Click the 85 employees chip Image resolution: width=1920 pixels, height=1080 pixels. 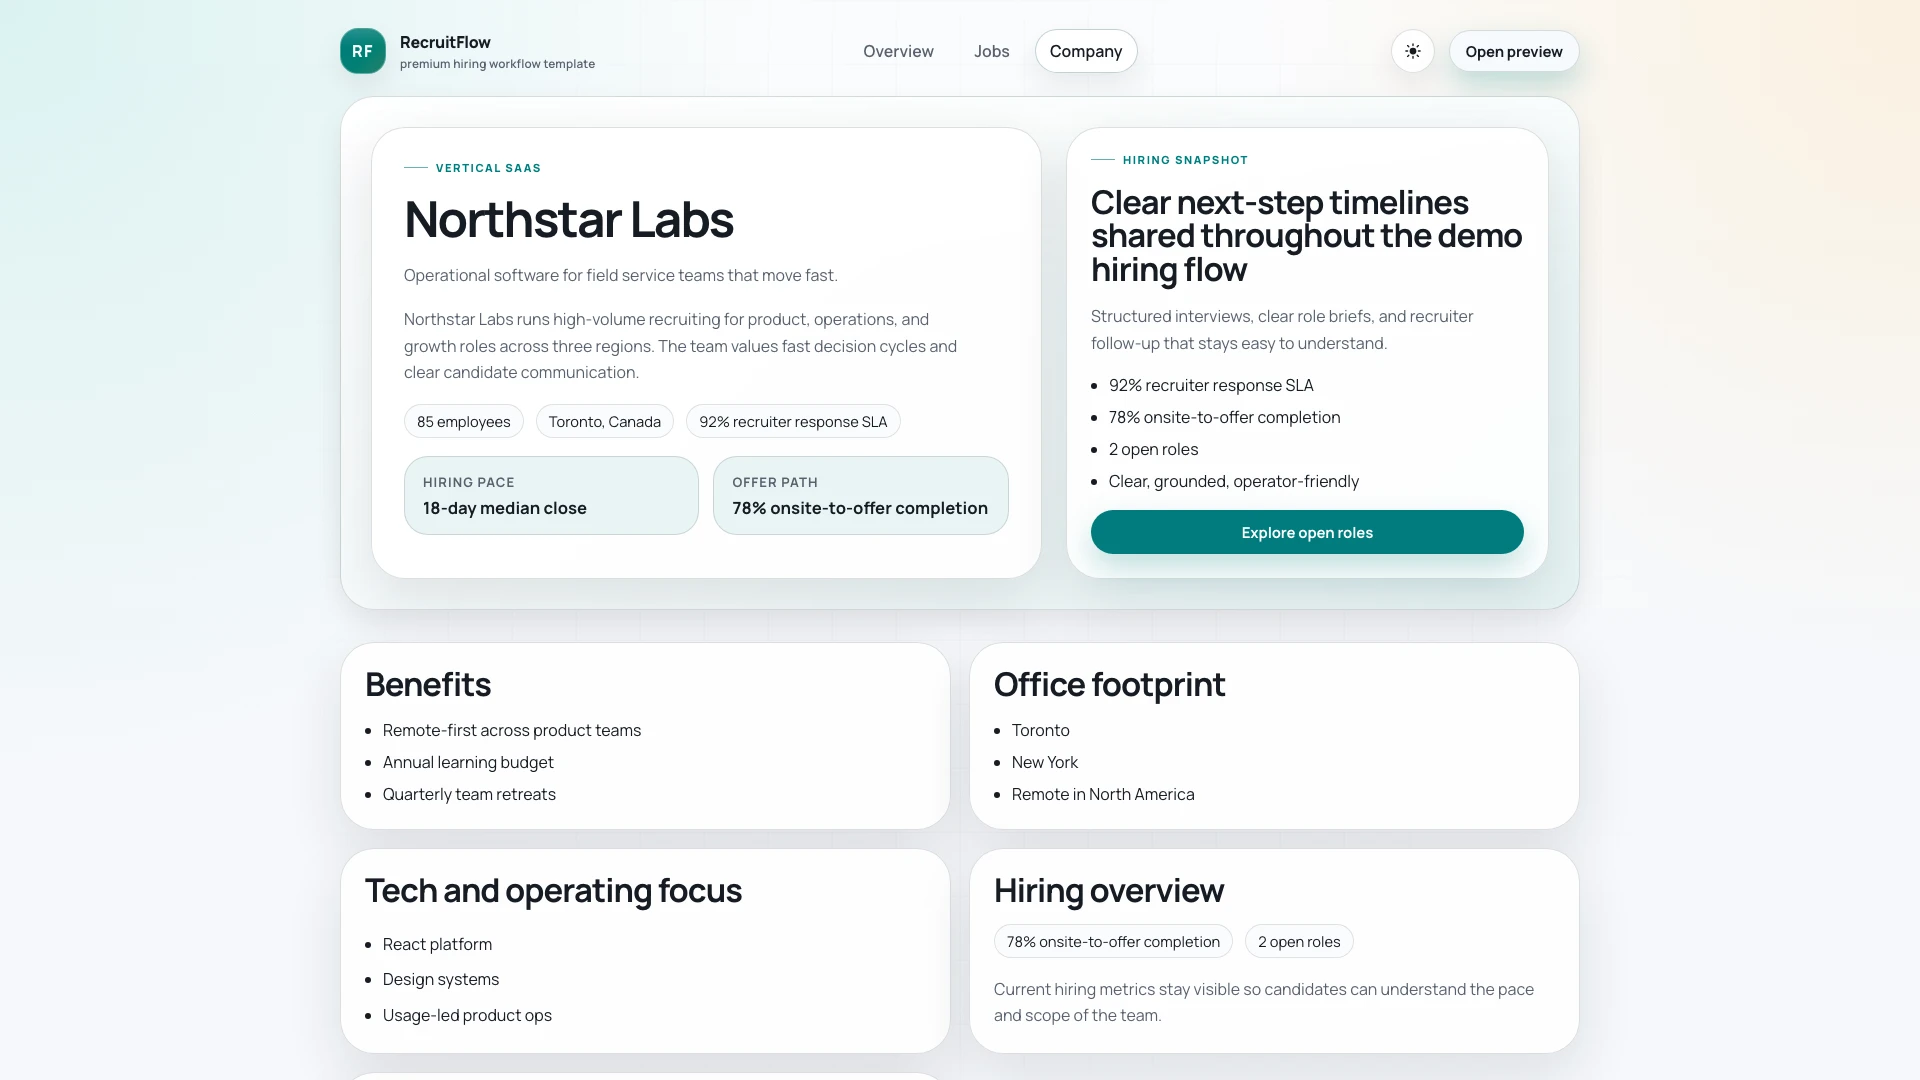(x=463, y=421)
